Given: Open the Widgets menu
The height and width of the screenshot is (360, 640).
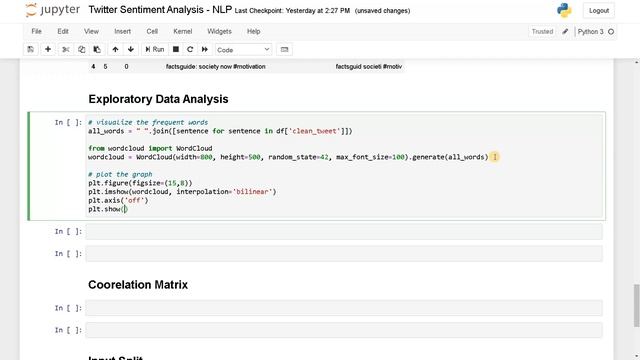Looking at the screenshot, I should point(219,31).
